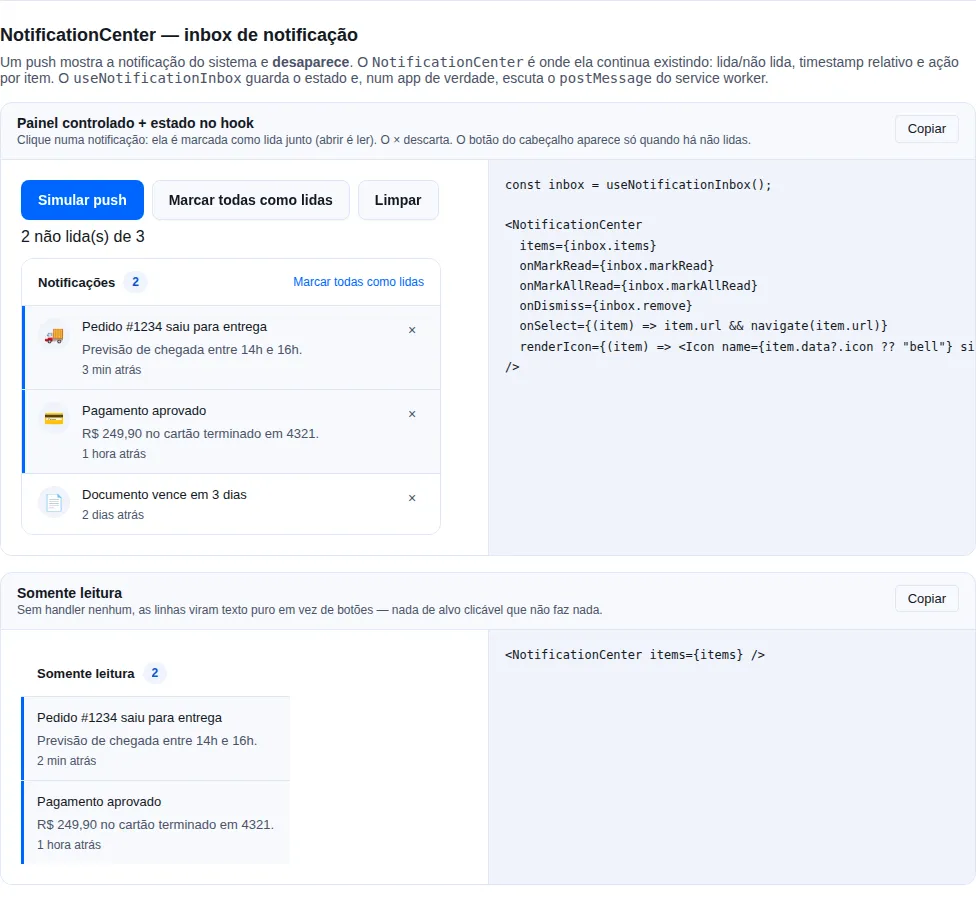Copy the Painel controlado code example
Viewport: 976px width, 899px height.
[x=927, y=129]
